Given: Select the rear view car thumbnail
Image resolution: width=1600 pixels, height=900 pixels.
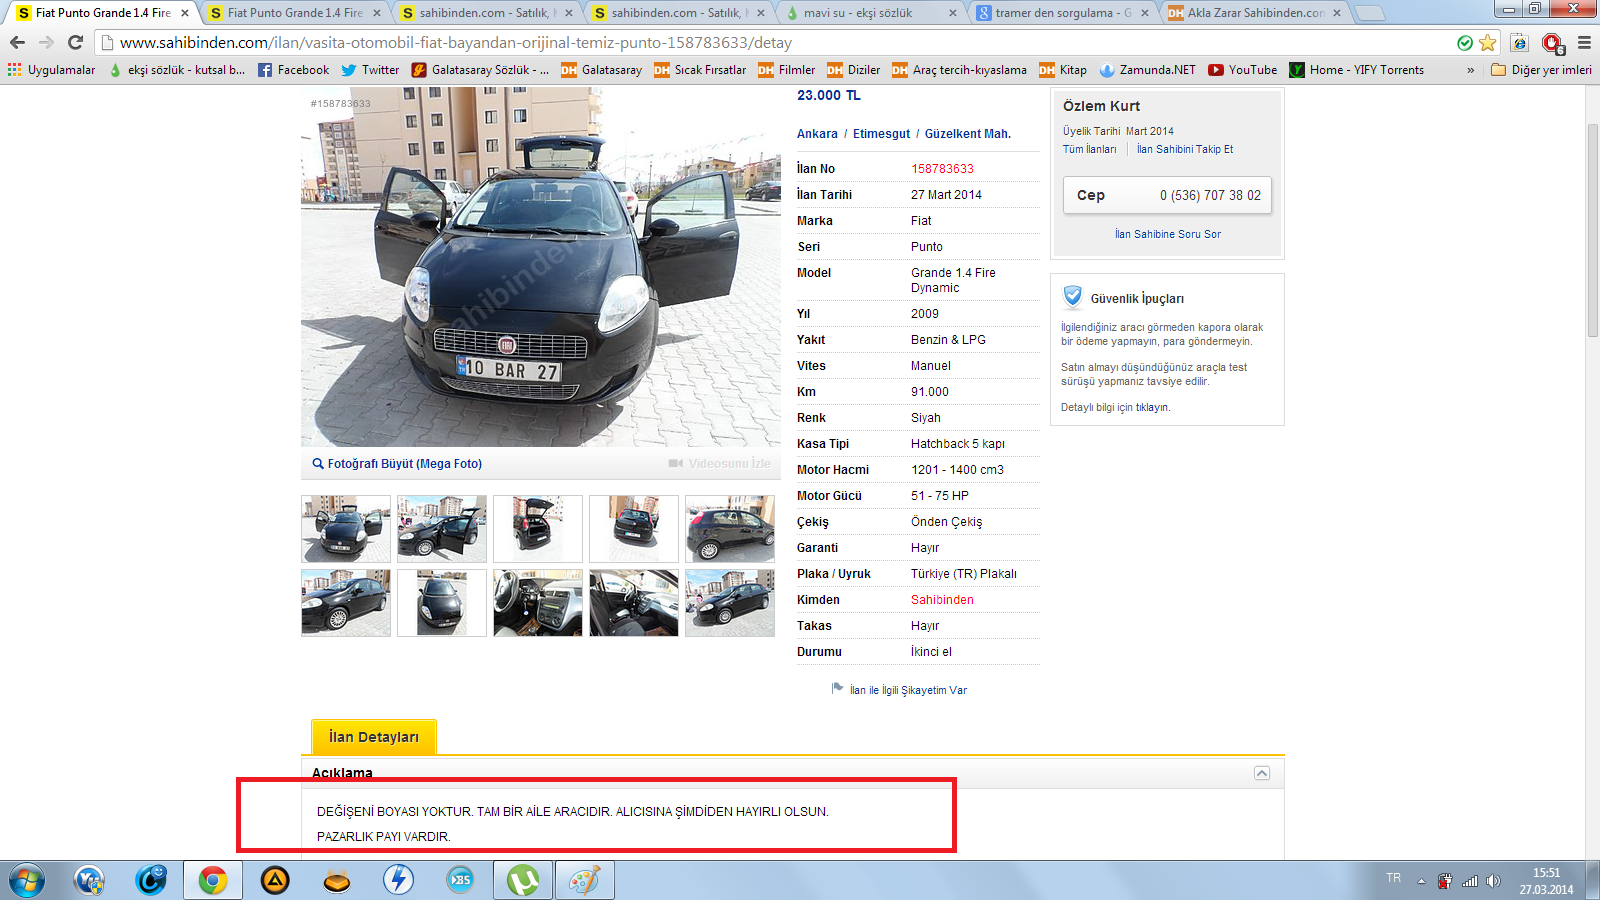Looking at the screenshot, I should pos(634,529).
